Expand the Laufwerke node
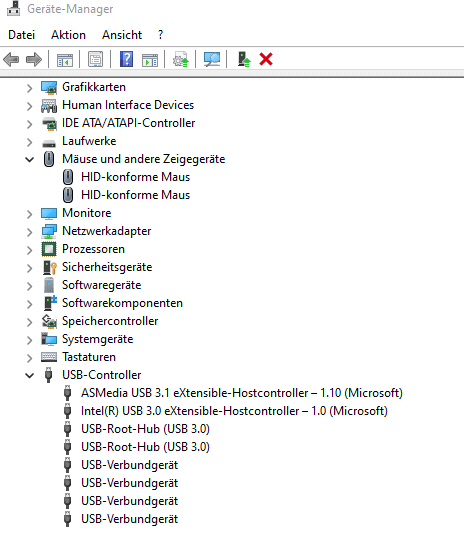This screenshot has height=537, width=464. 29,142
